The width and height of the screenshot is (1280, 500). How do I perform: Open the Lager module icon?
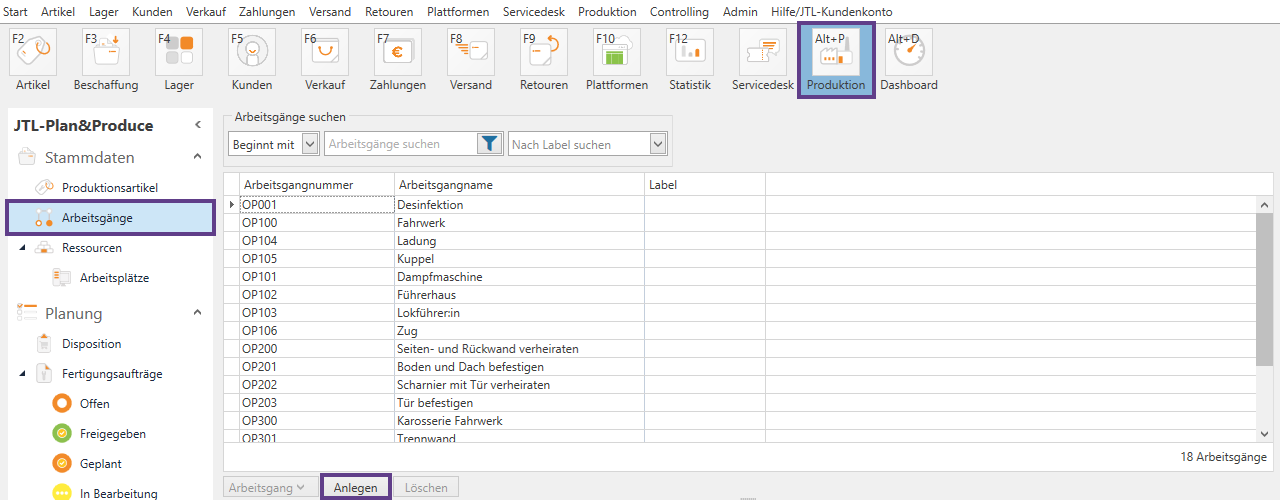coord(179,53)
